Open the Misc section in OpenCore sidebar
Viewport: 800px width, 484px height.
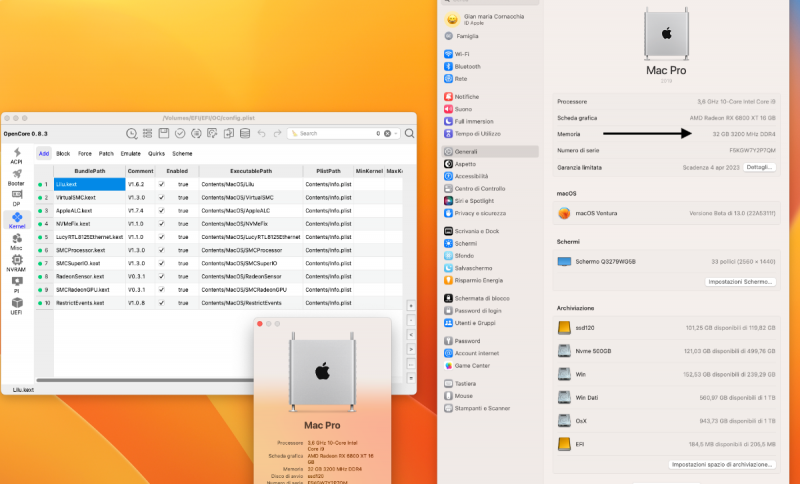click(16, 242)
